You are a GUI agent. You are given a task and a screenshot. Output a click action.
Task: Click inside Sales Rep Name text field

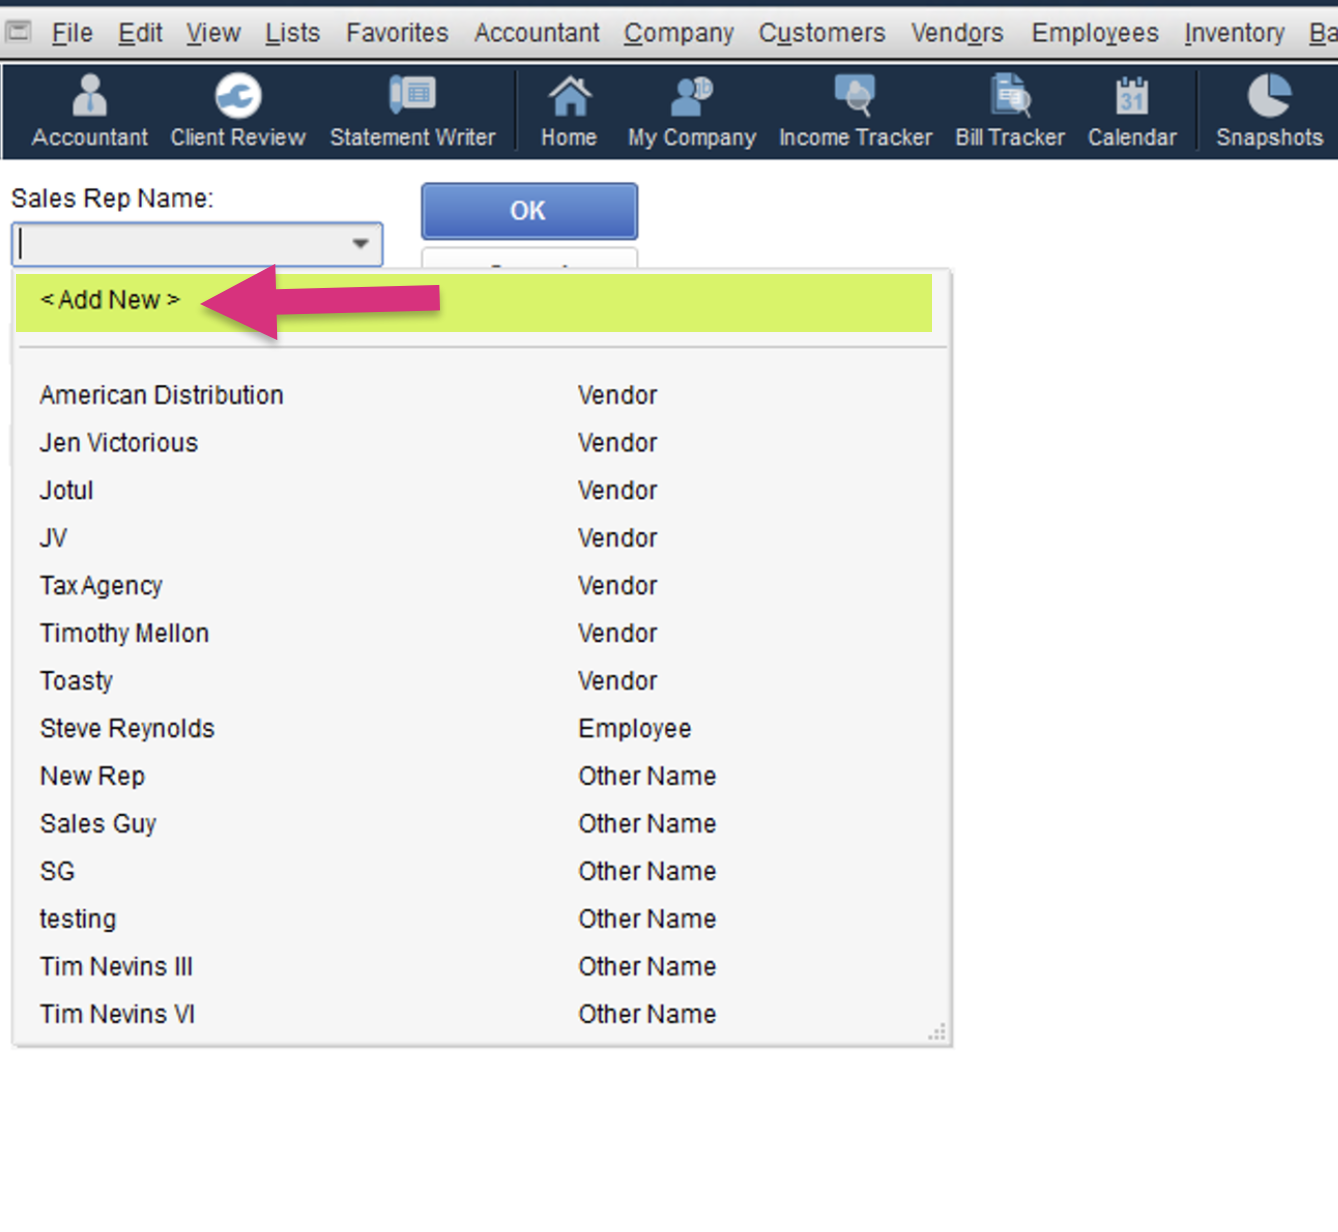point(180,244)
